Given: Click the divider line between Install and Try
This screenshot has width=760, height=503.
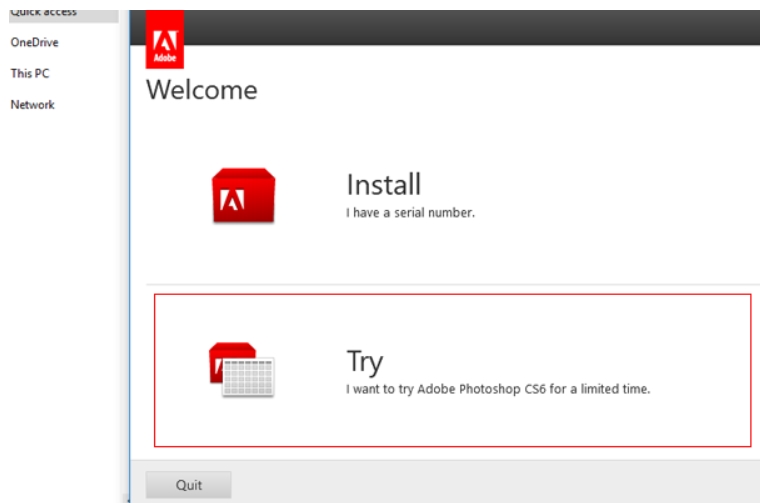Looking at the screenshot, I should (450, 284).
